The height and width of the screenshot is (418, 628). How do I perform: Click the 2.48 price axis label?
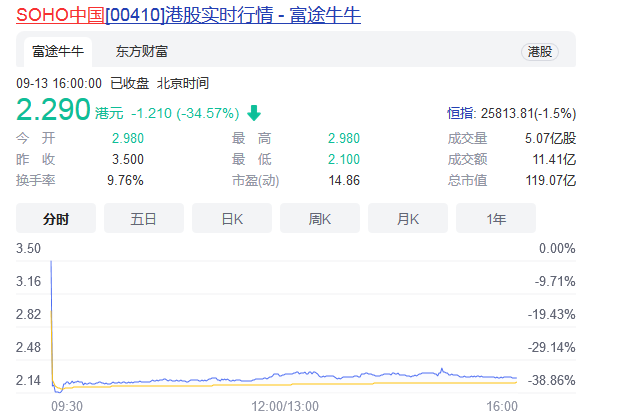[x=28, y=347]
